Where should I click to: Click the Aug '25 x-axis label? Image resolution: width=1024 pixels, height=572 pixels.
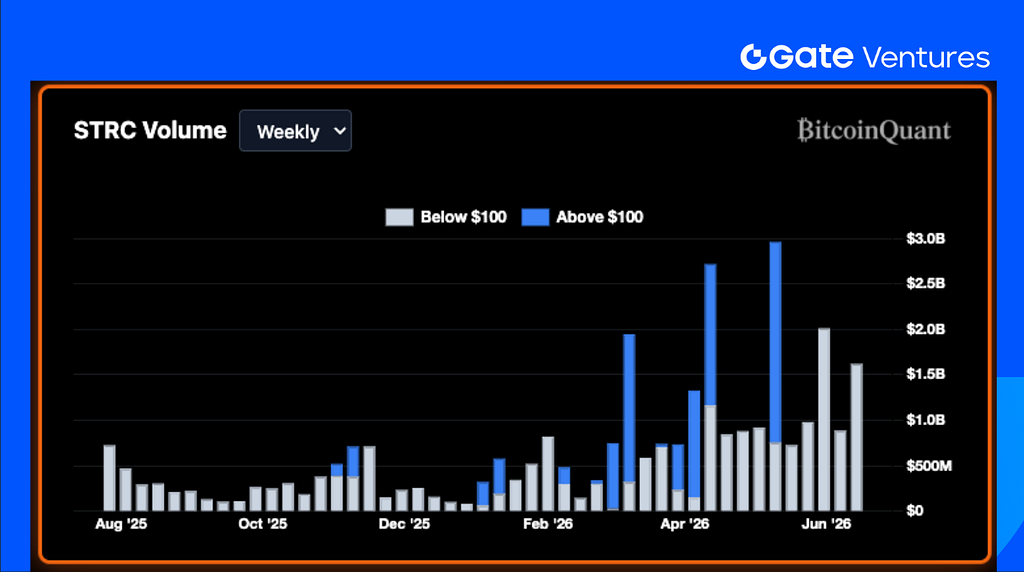point(121,524)
